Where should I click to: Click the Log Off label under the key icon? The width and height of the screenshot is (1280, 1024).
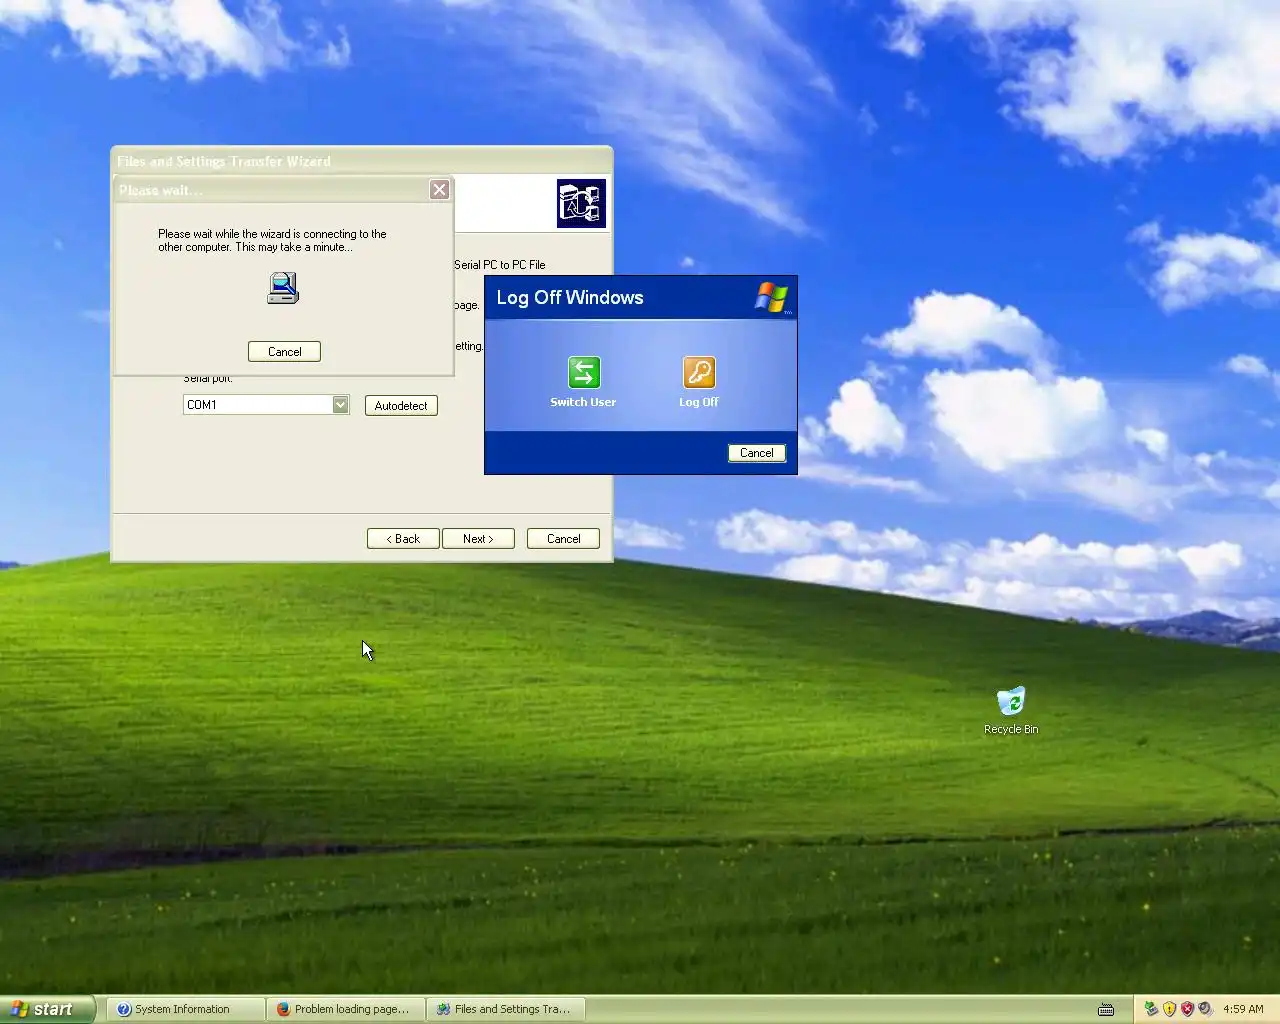point(699,402)
